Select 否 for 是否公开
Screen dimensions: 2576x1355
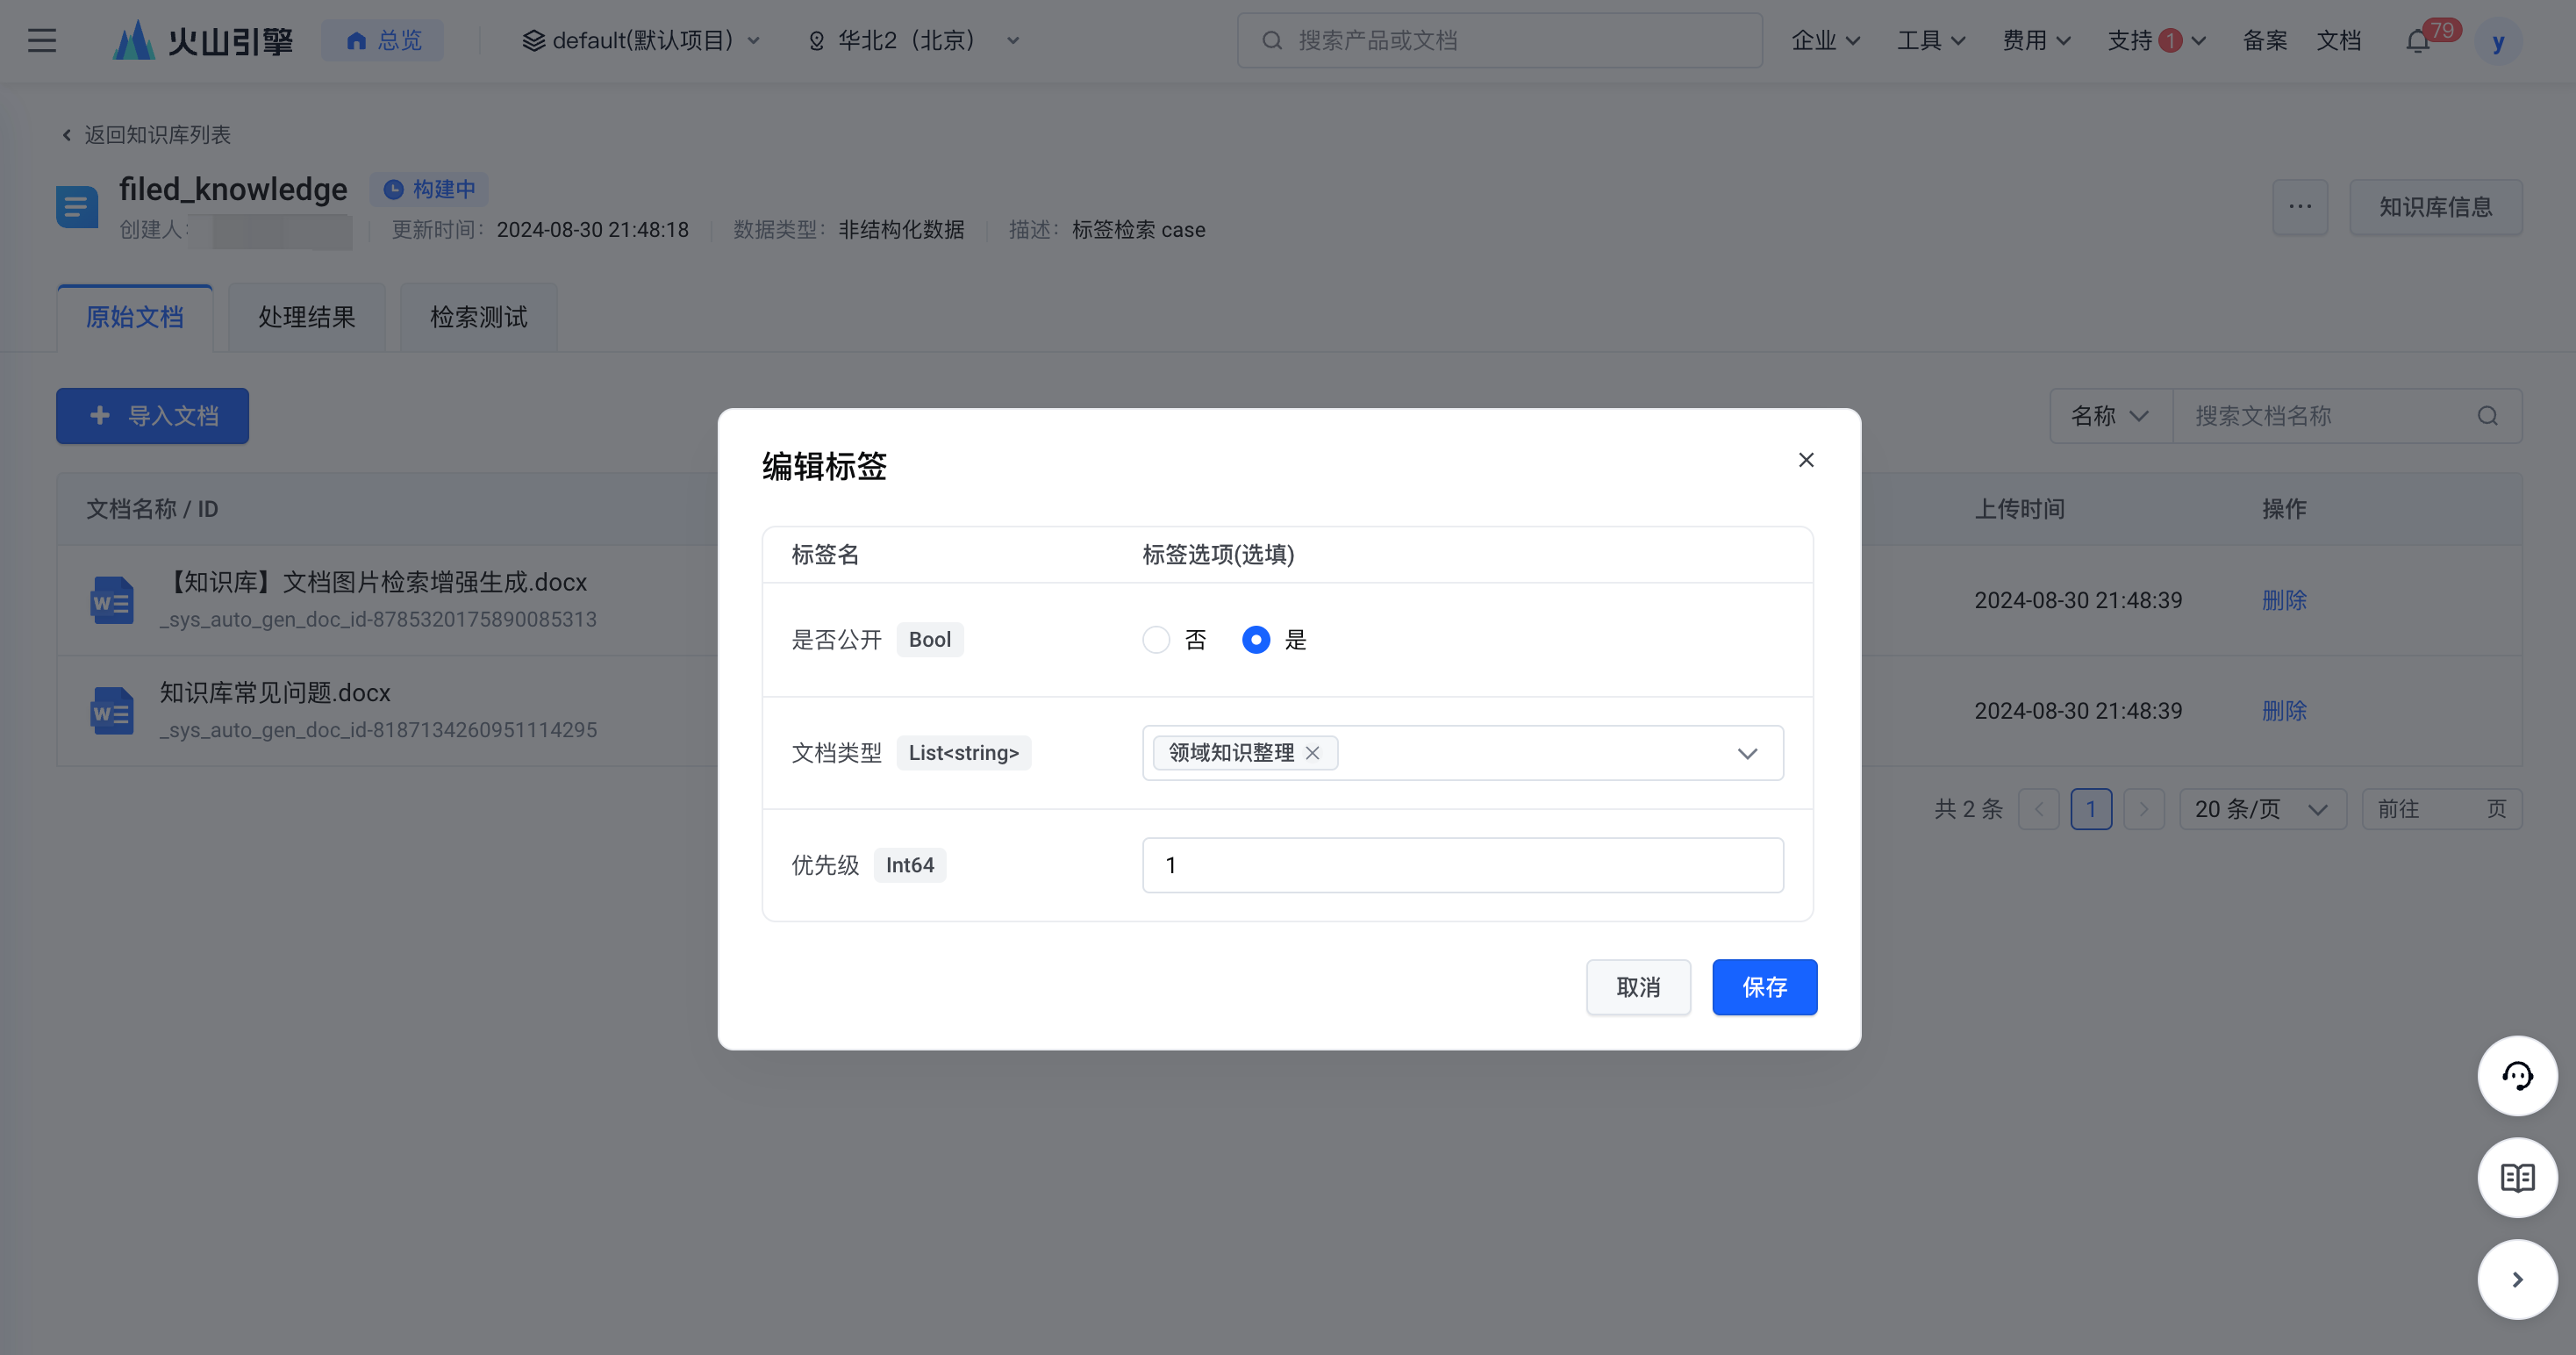1156,640
